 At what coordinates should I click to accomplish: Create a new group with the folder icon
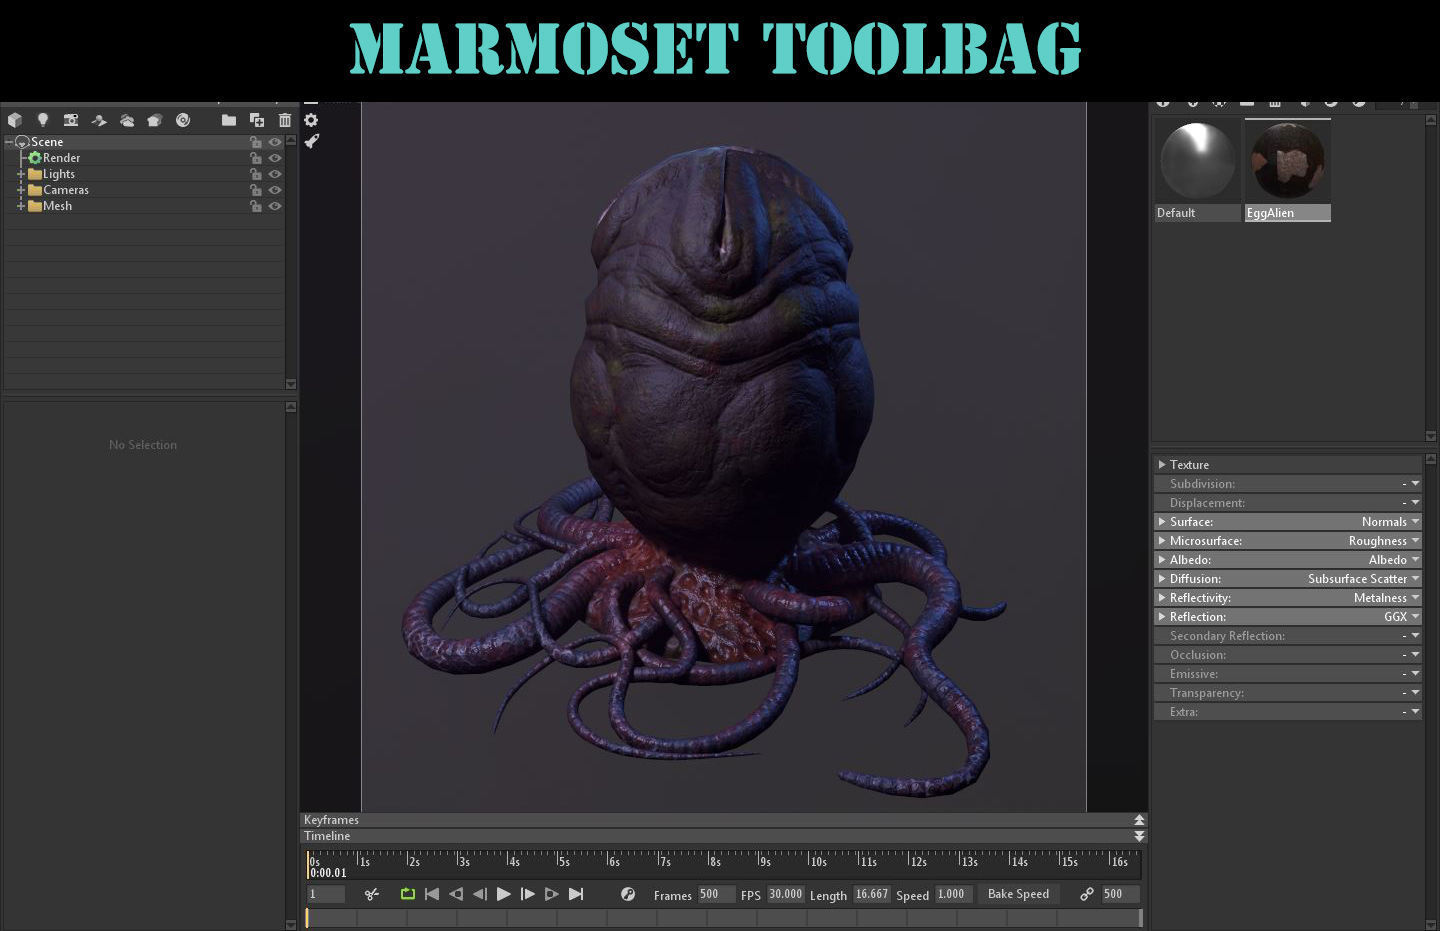229,120
